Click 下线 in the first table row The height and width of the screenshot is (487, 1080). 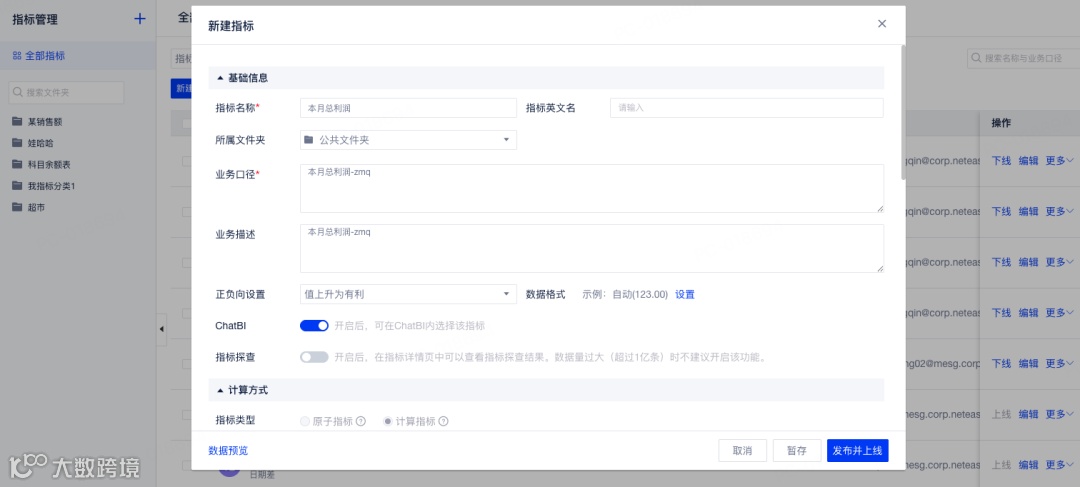tap(1001, 160)
